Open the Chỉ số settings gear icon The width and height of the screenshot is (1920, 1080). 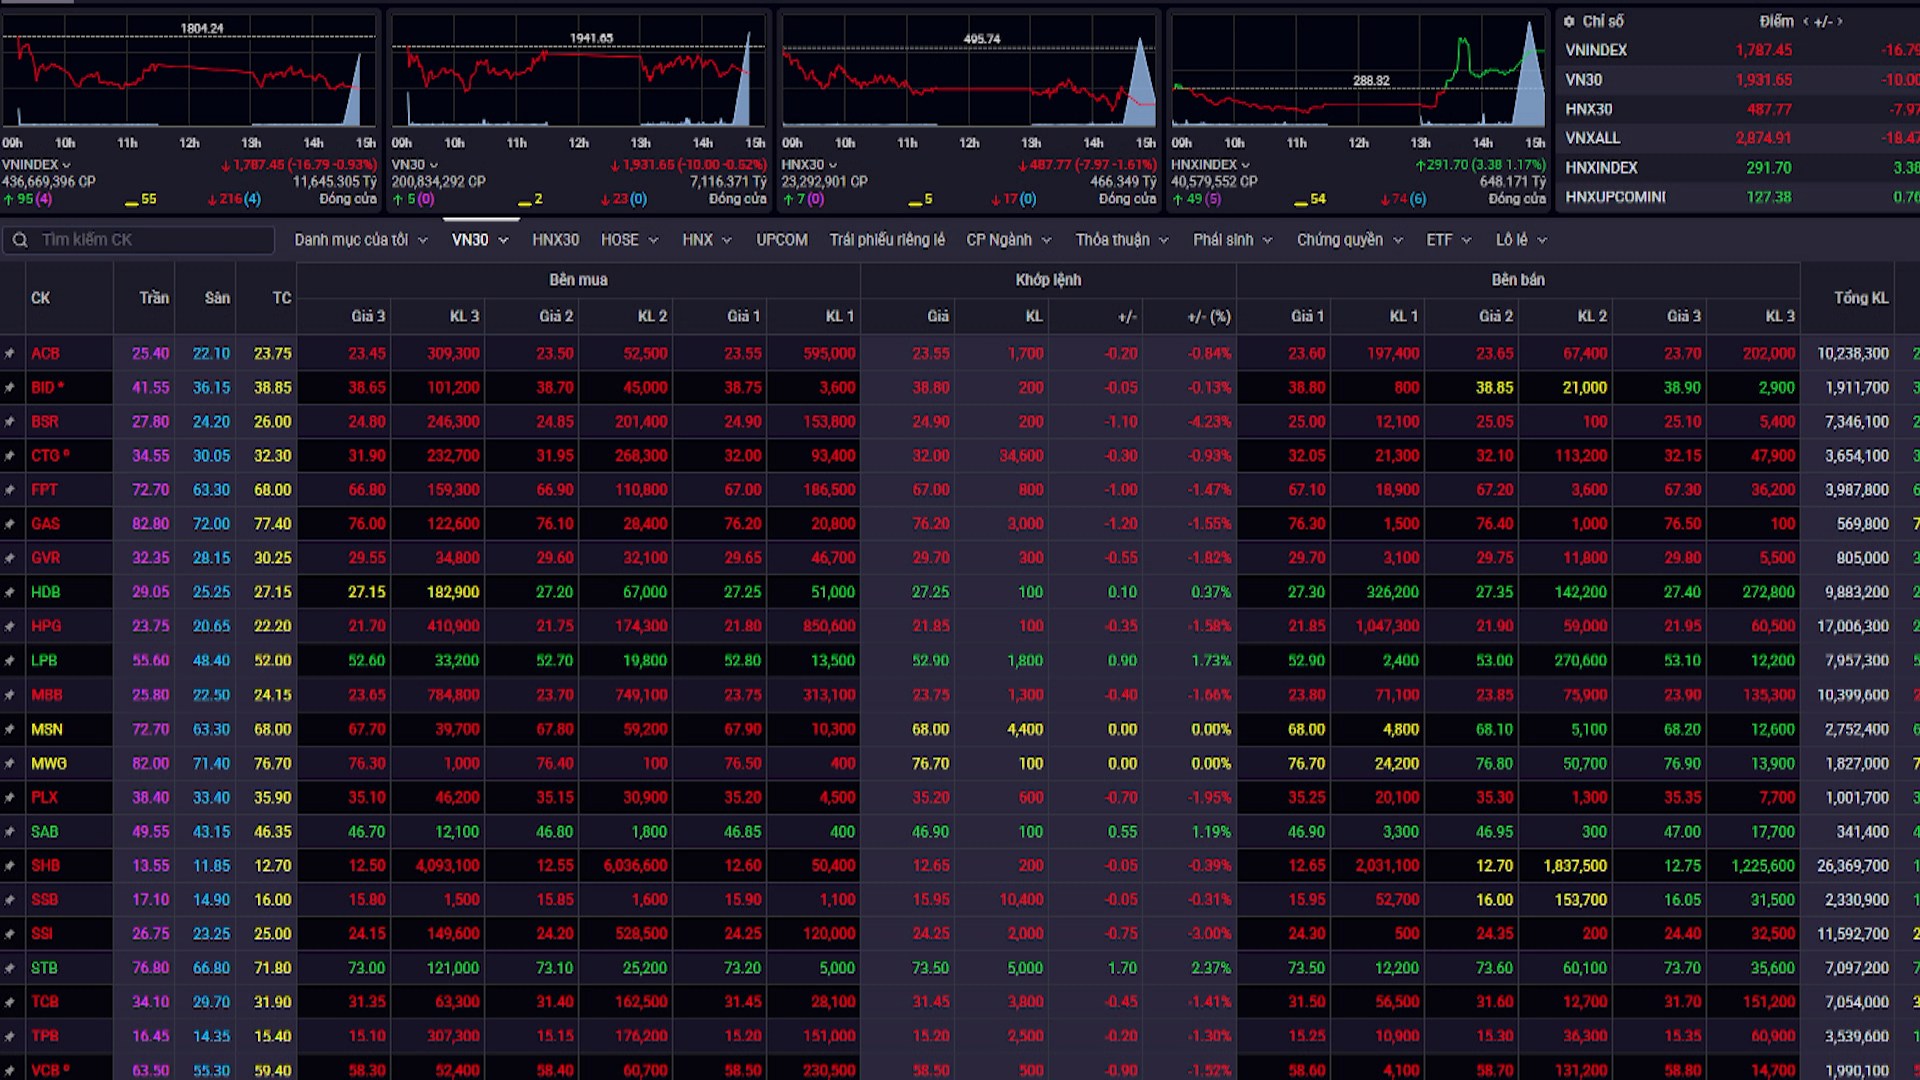pyautogui.click(x=1570, y=21)
